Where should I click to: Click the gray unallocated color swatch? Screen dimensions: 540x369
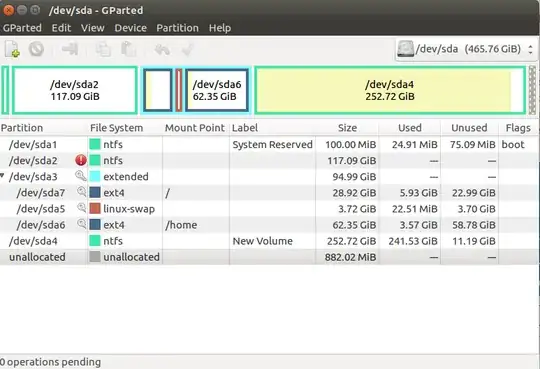pyautogui.click(x=95, y=256)
